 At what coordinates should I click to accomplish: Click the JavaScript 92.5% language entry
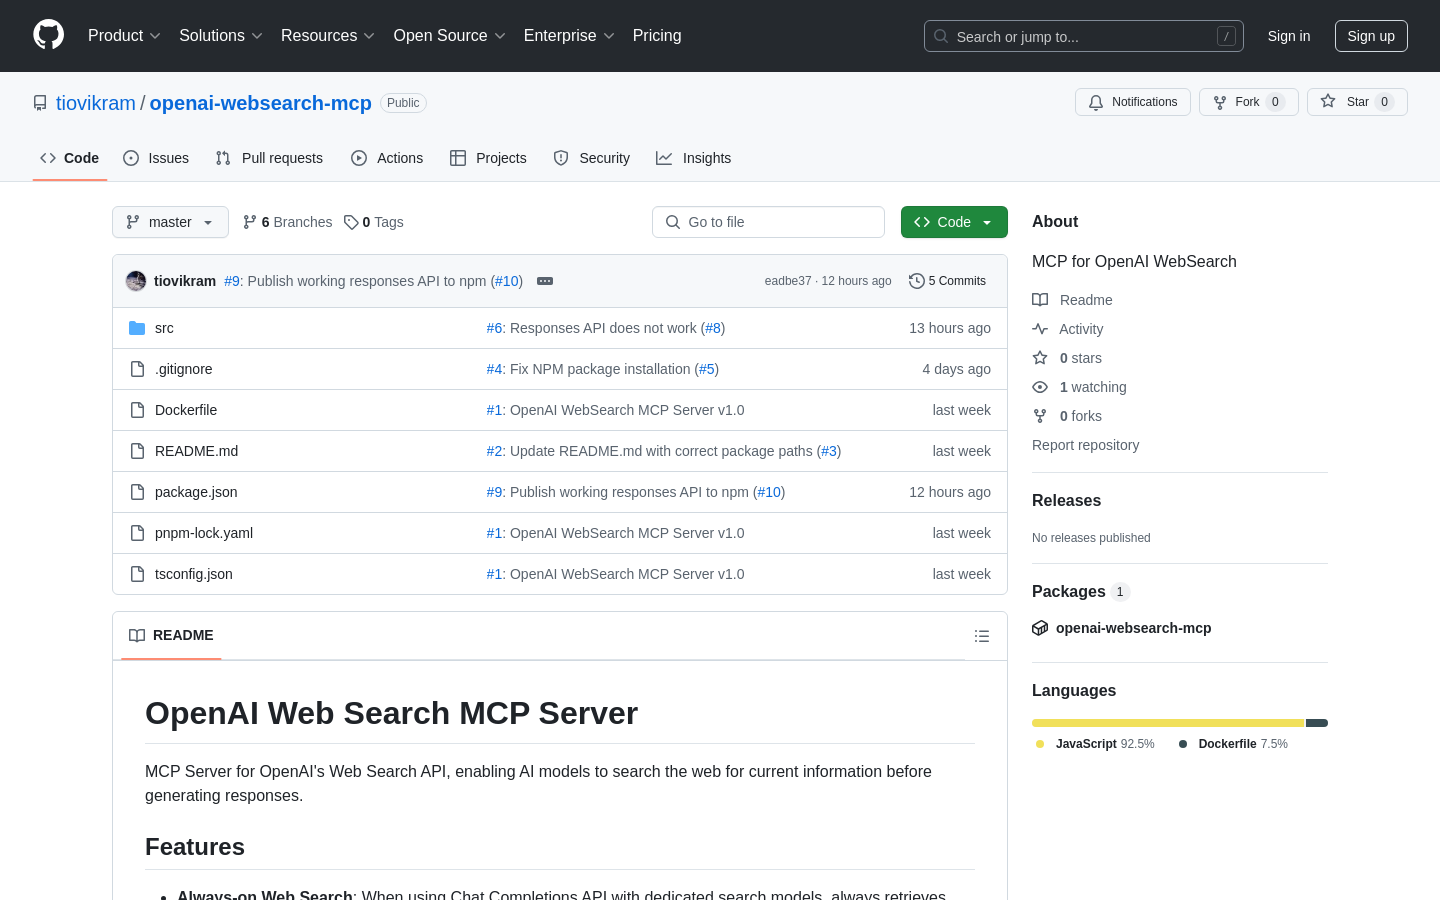pos(1095,744)
